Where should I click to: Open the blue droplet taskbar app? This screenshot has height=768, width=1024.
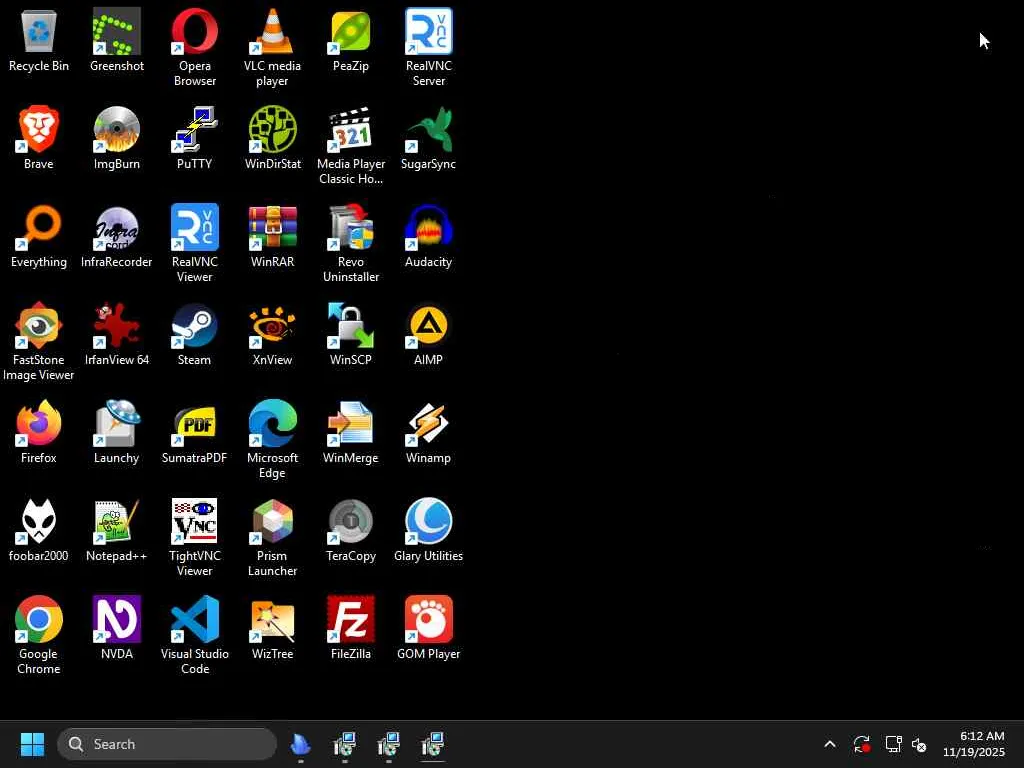[x=300, y=744]
